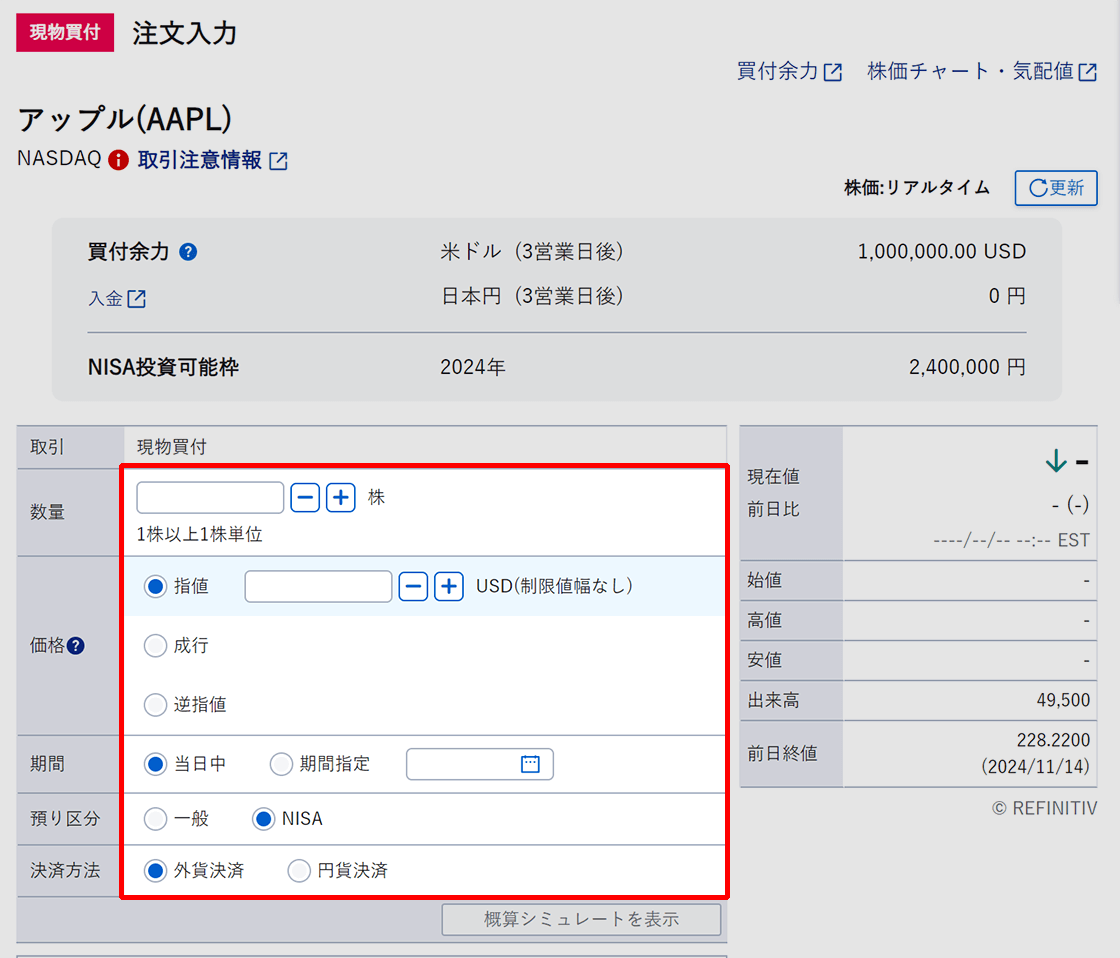
Task: Click the 指値 price input field
Action: (318, 587)
